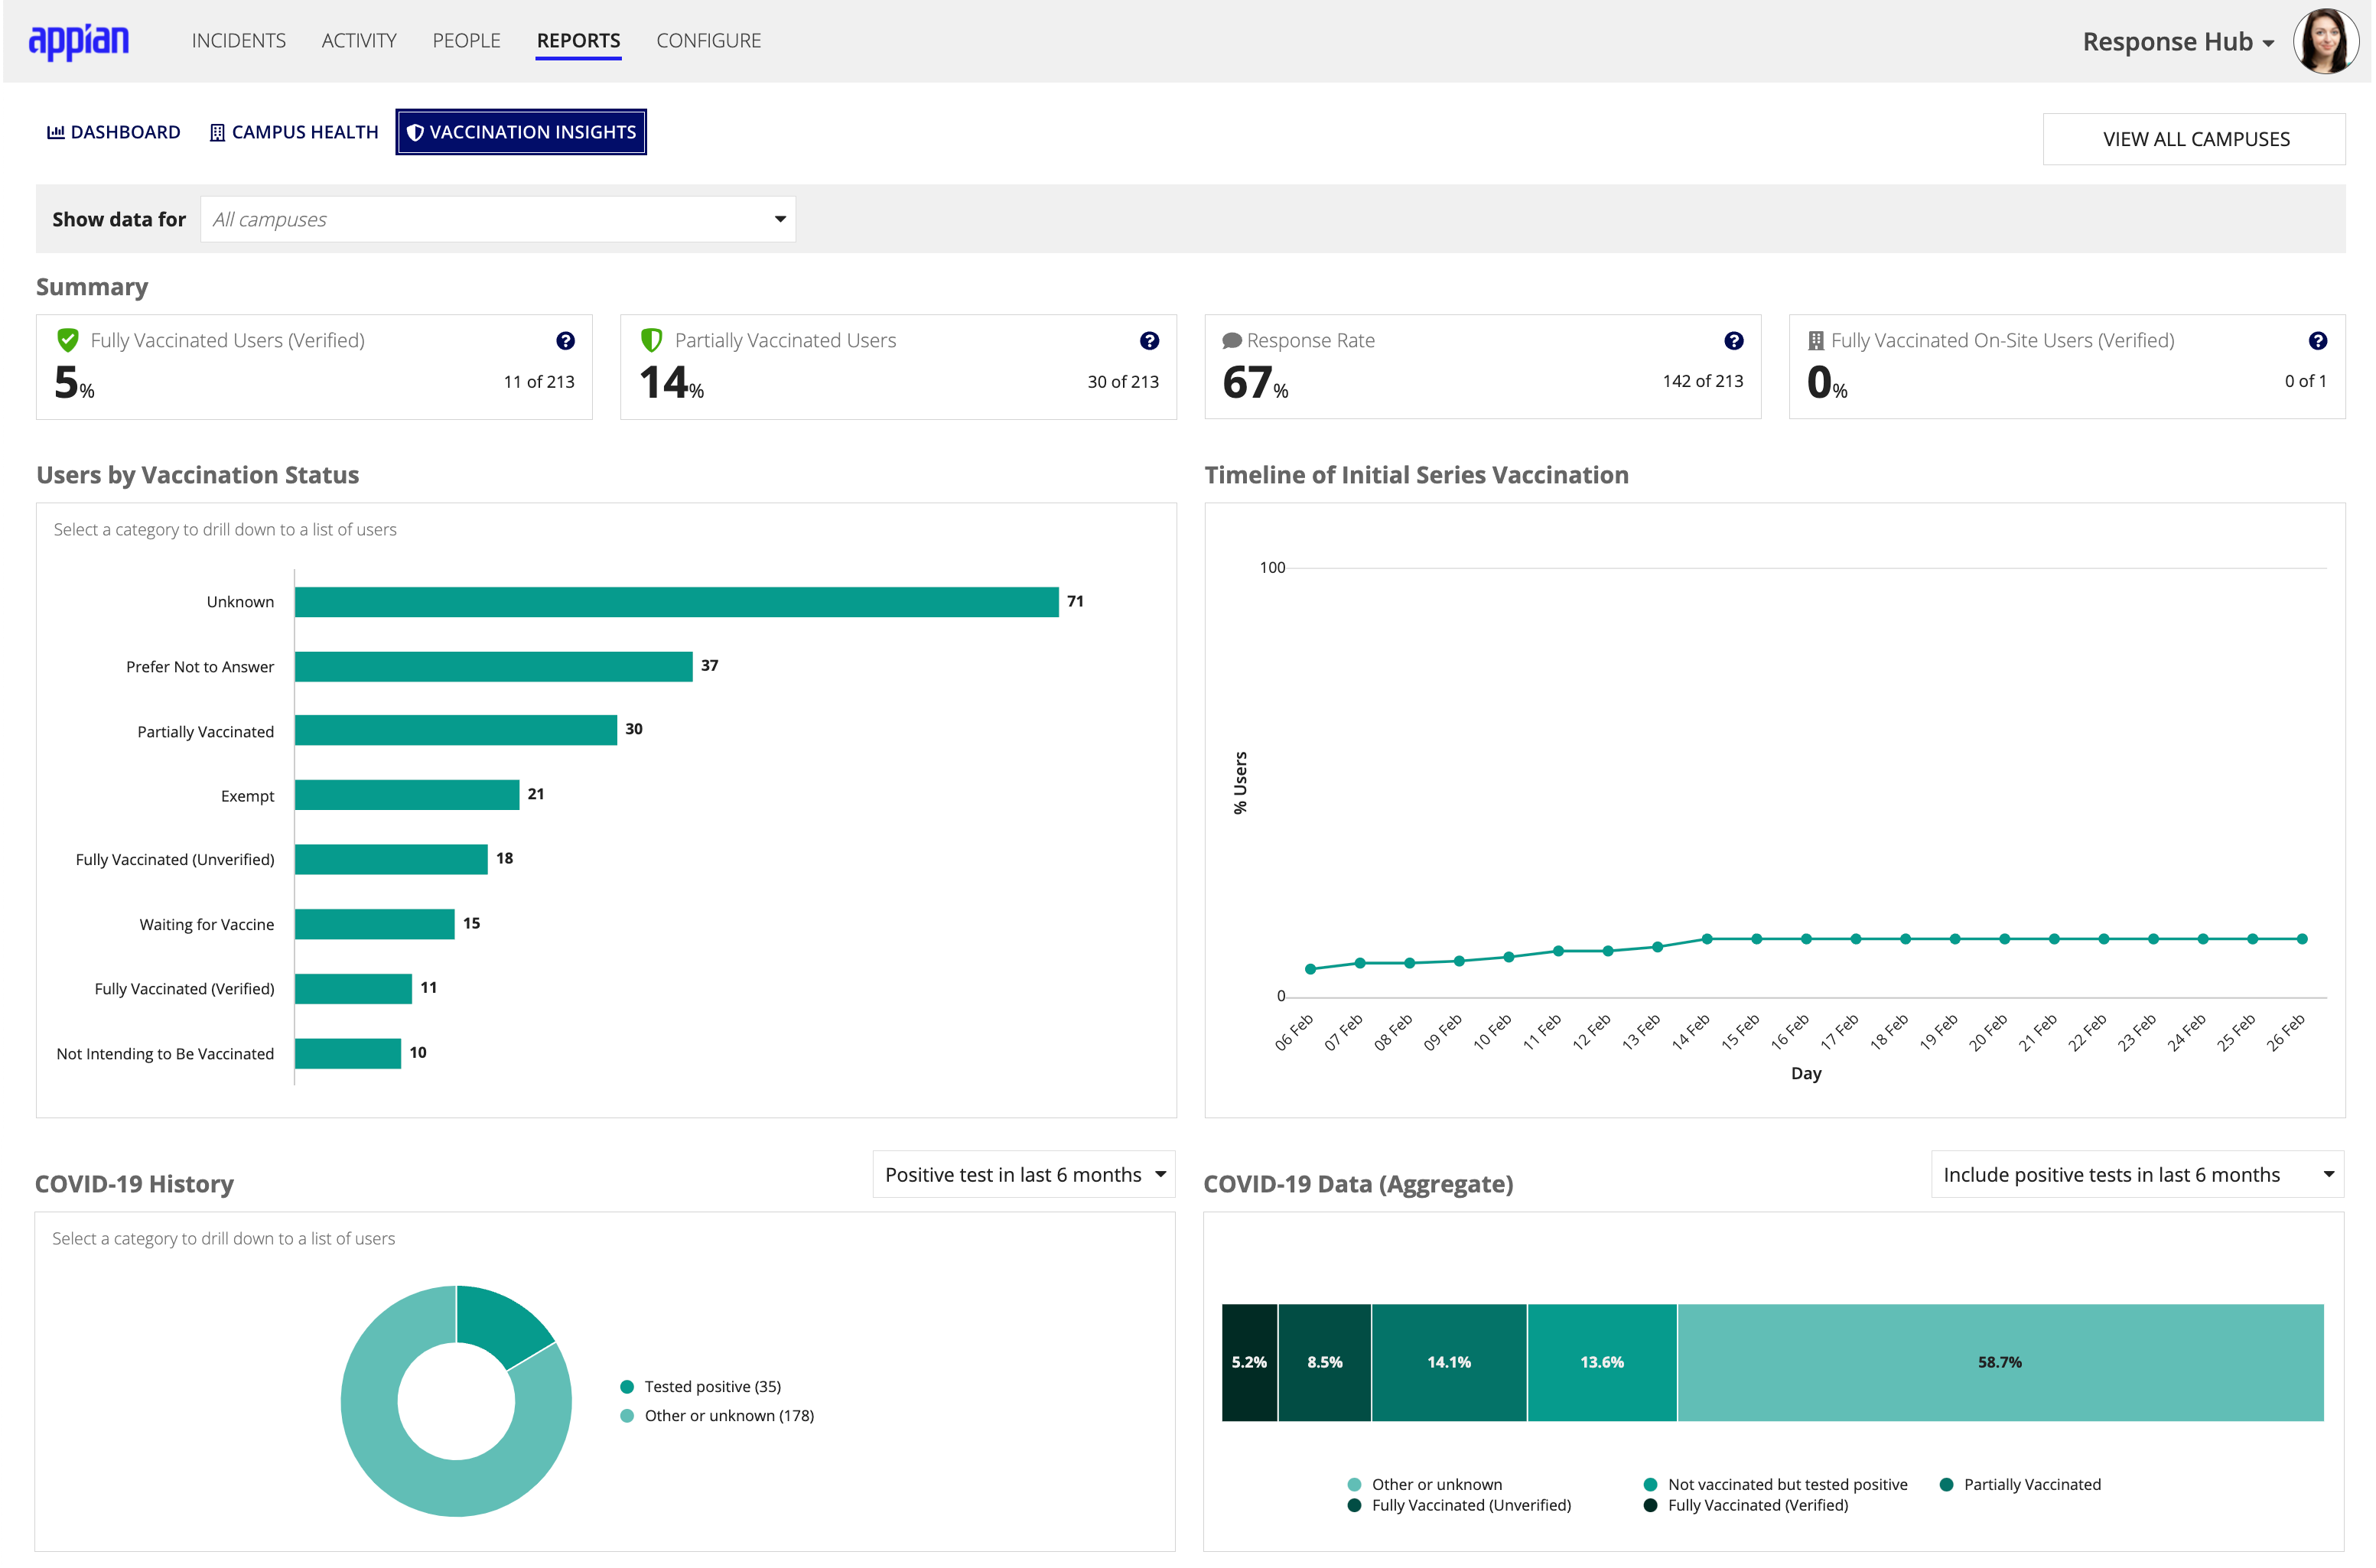Open the Dashboard report view
Image resolution: width=2376 pixels, height=1568 pixels.
[x=114, y=132]
